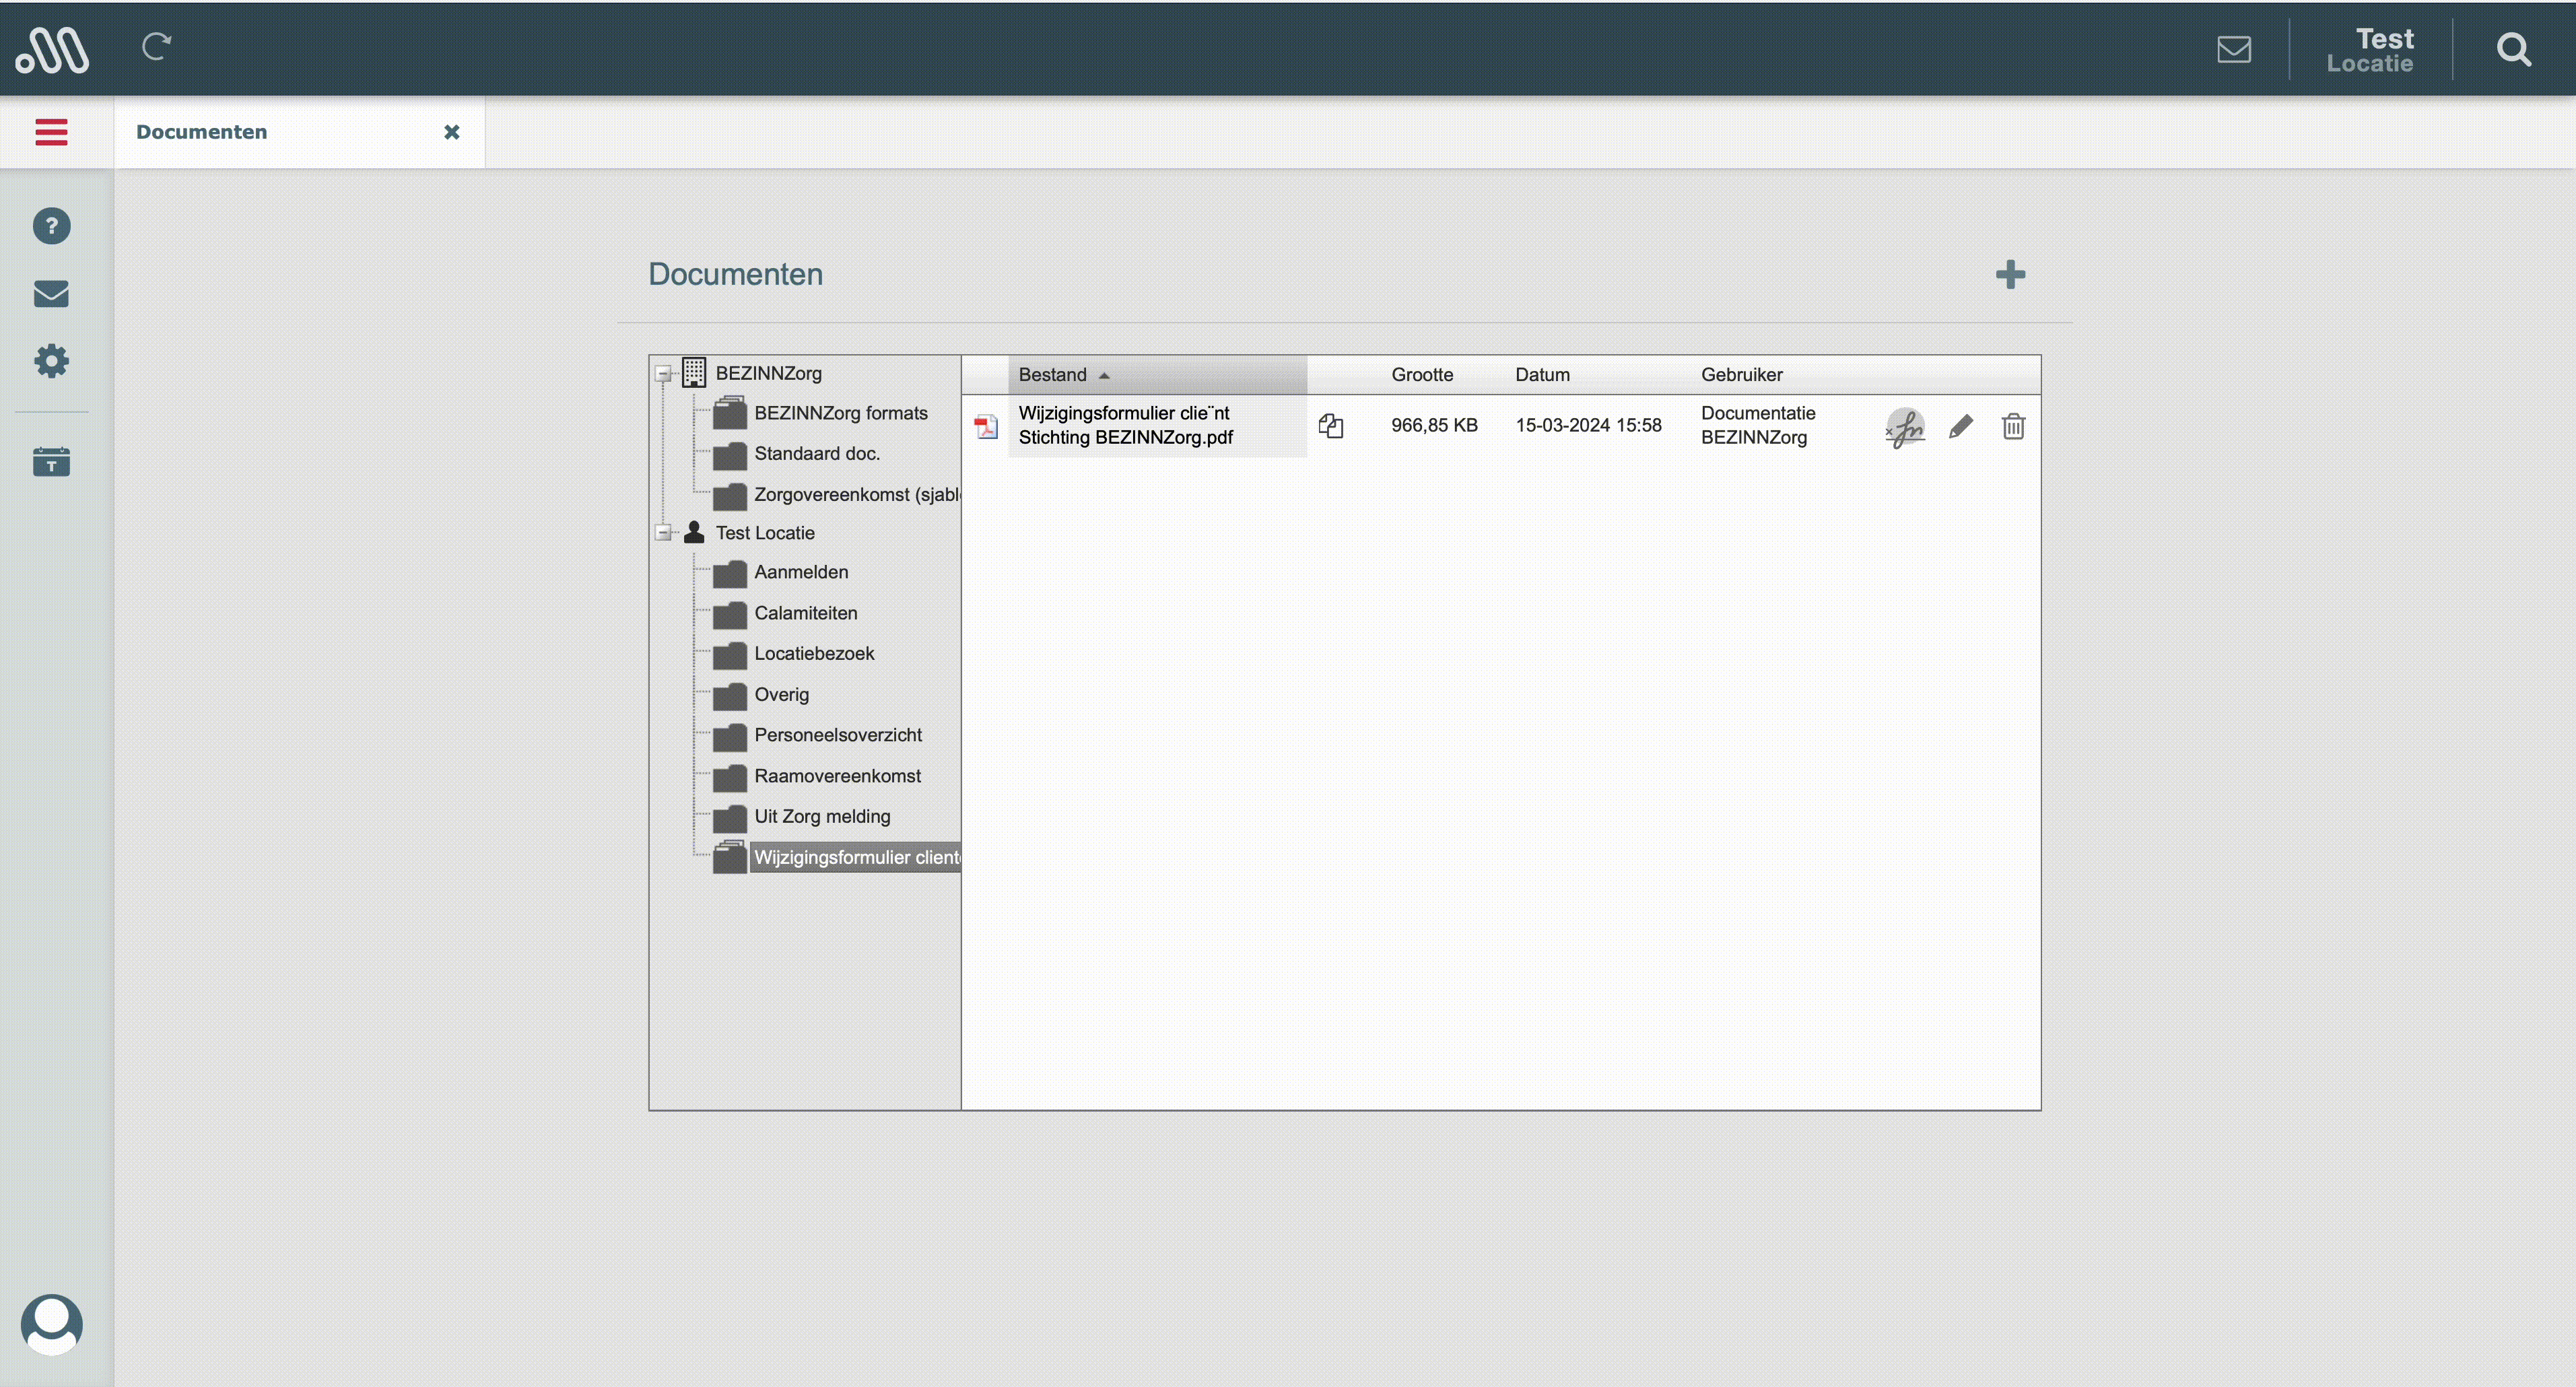The image size is (2576, 1387).
Task: Click the refresh icon in top bar
Action: point(157,47)
